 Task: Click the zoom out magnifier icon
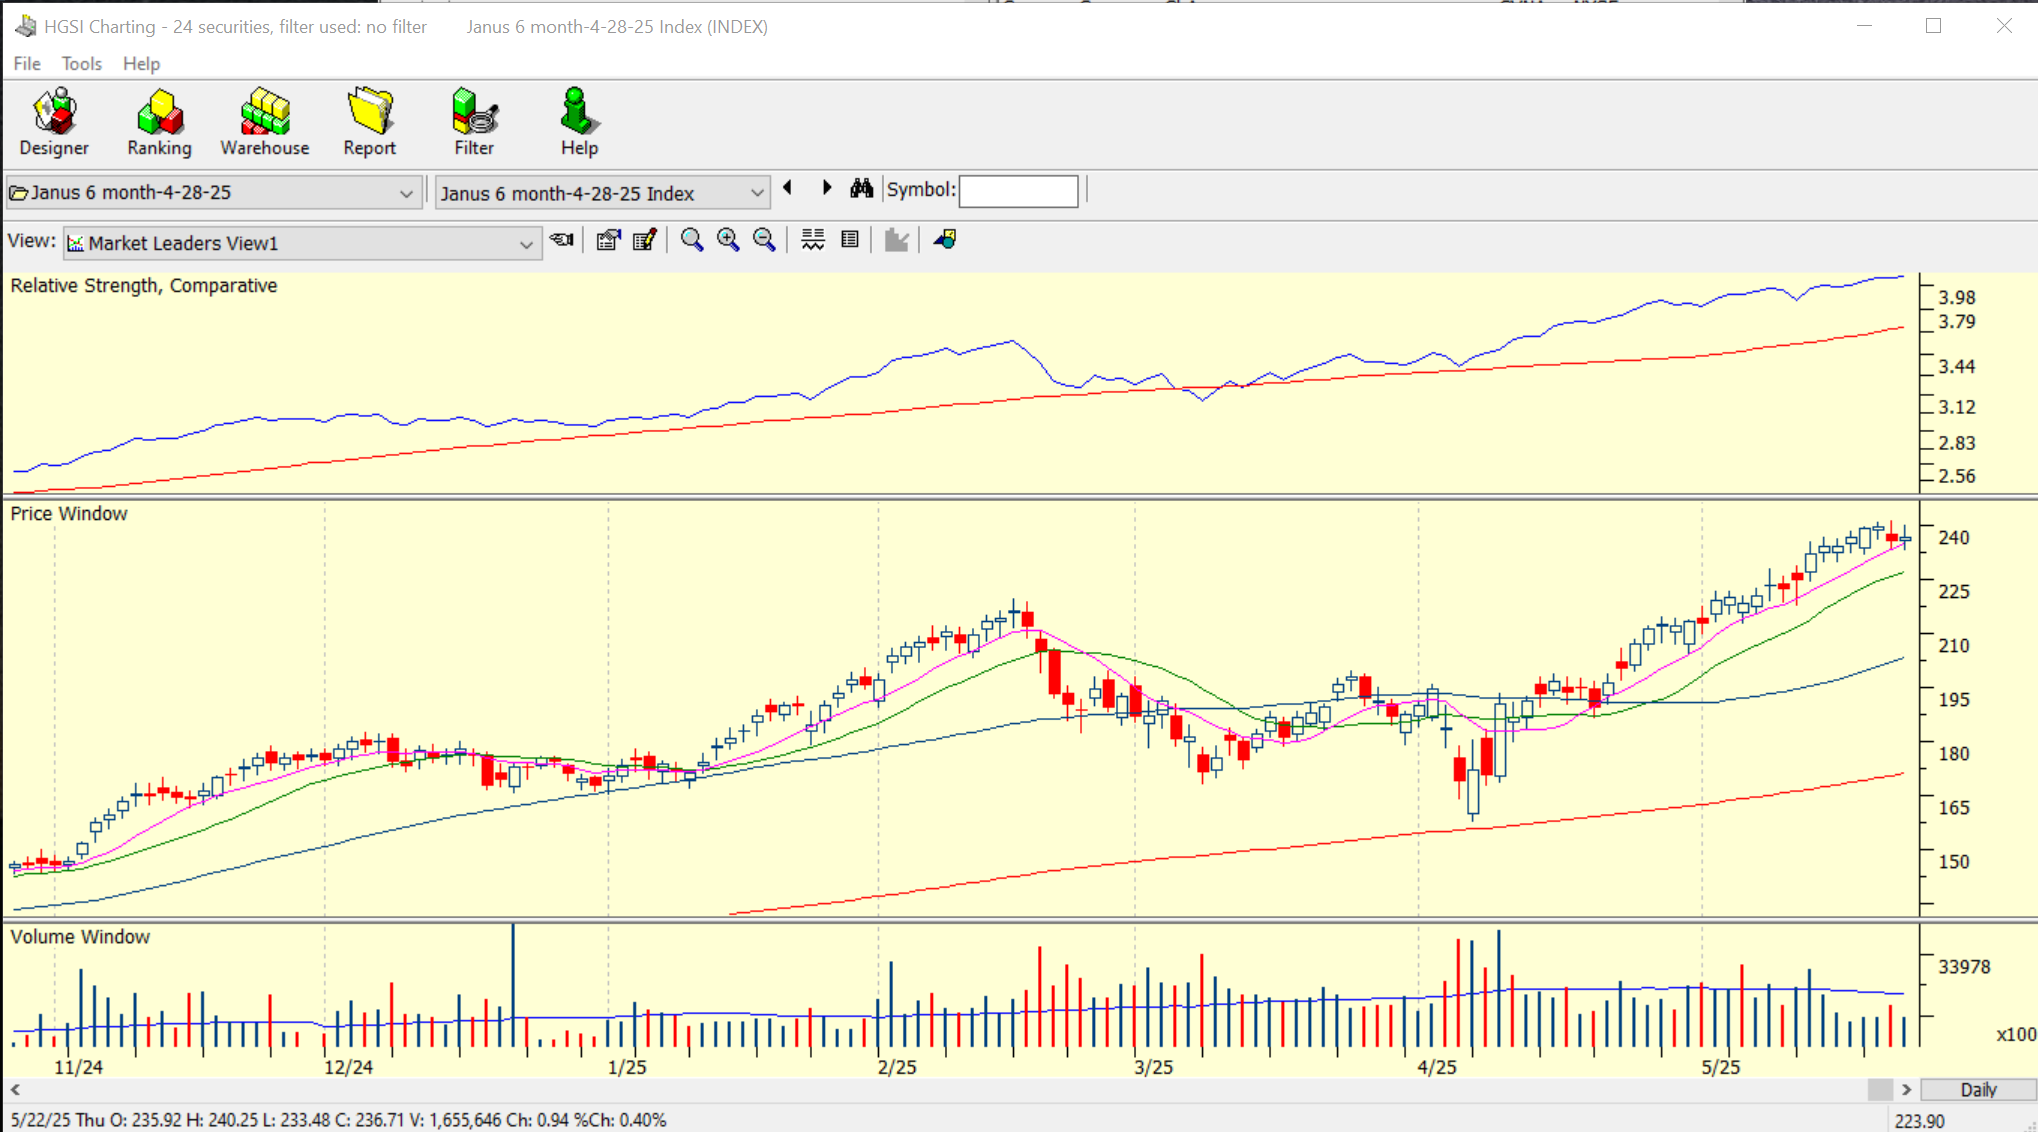pyautogui.click(x=764, y=240)
